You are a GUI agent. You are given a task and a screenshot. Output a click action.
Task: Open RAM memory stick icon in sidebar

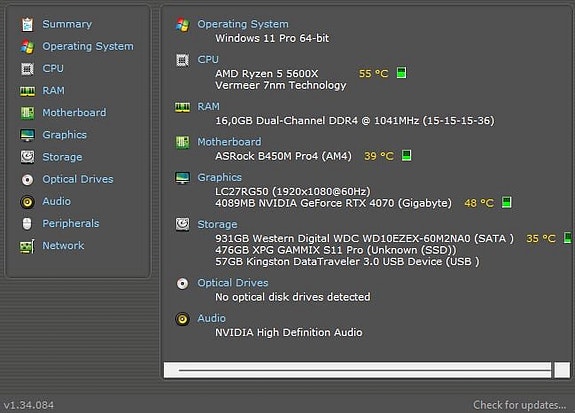click(x=28, y=91)
